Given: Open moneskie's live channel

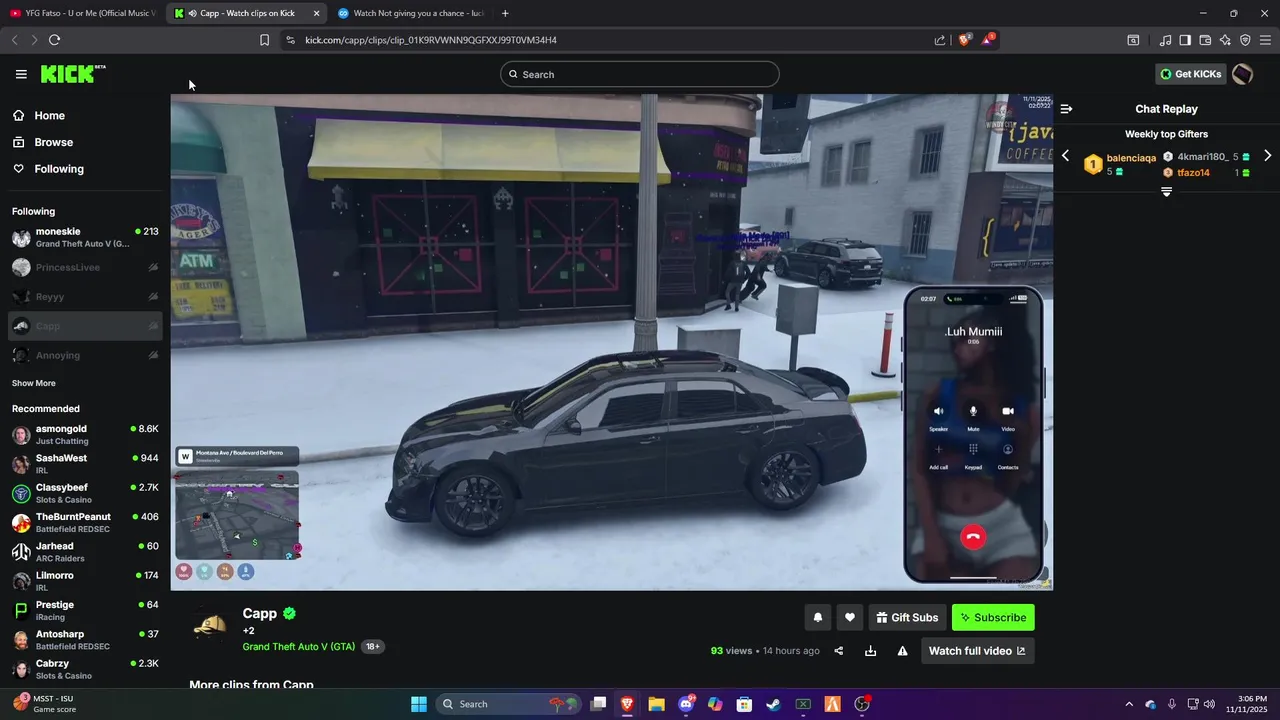Looking at the screenshot, I should [x=85, y=238].
